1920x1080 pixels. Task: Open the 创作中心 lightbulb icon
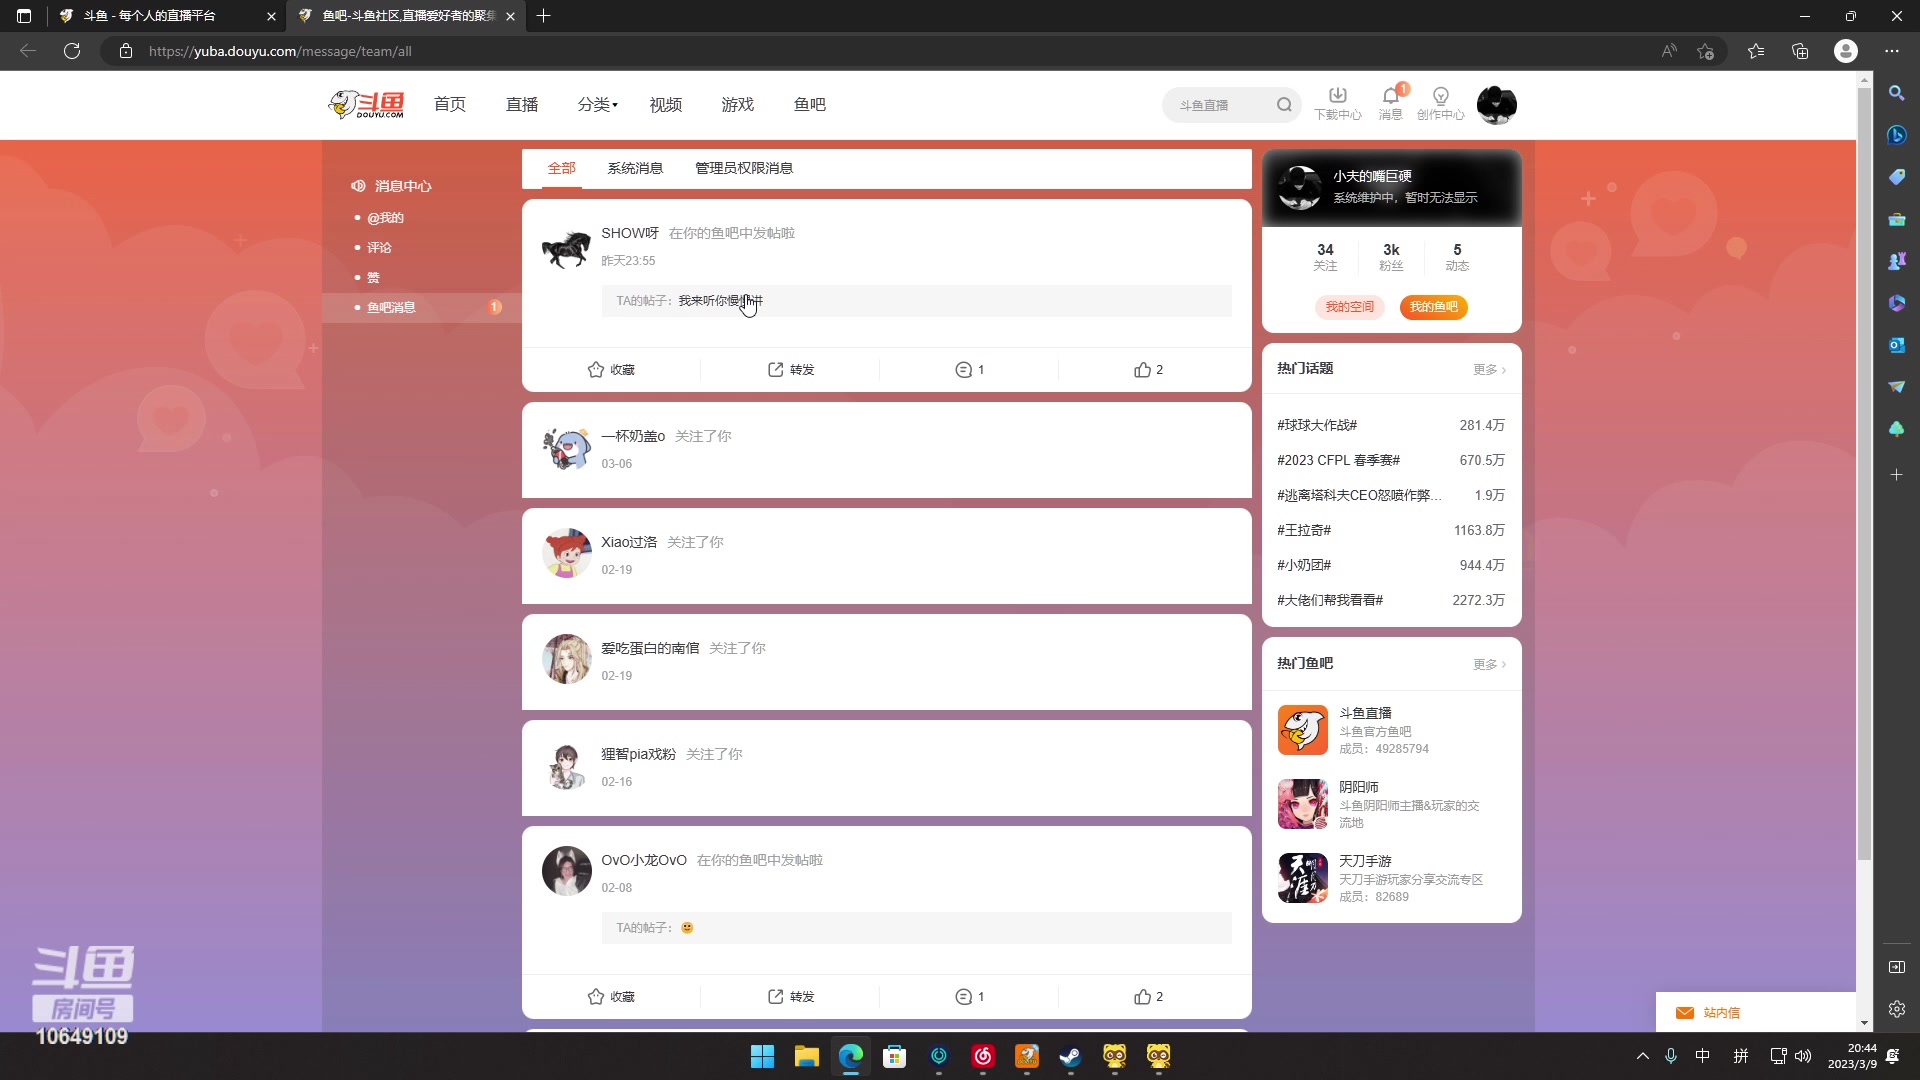click(x=1441, y=96)
